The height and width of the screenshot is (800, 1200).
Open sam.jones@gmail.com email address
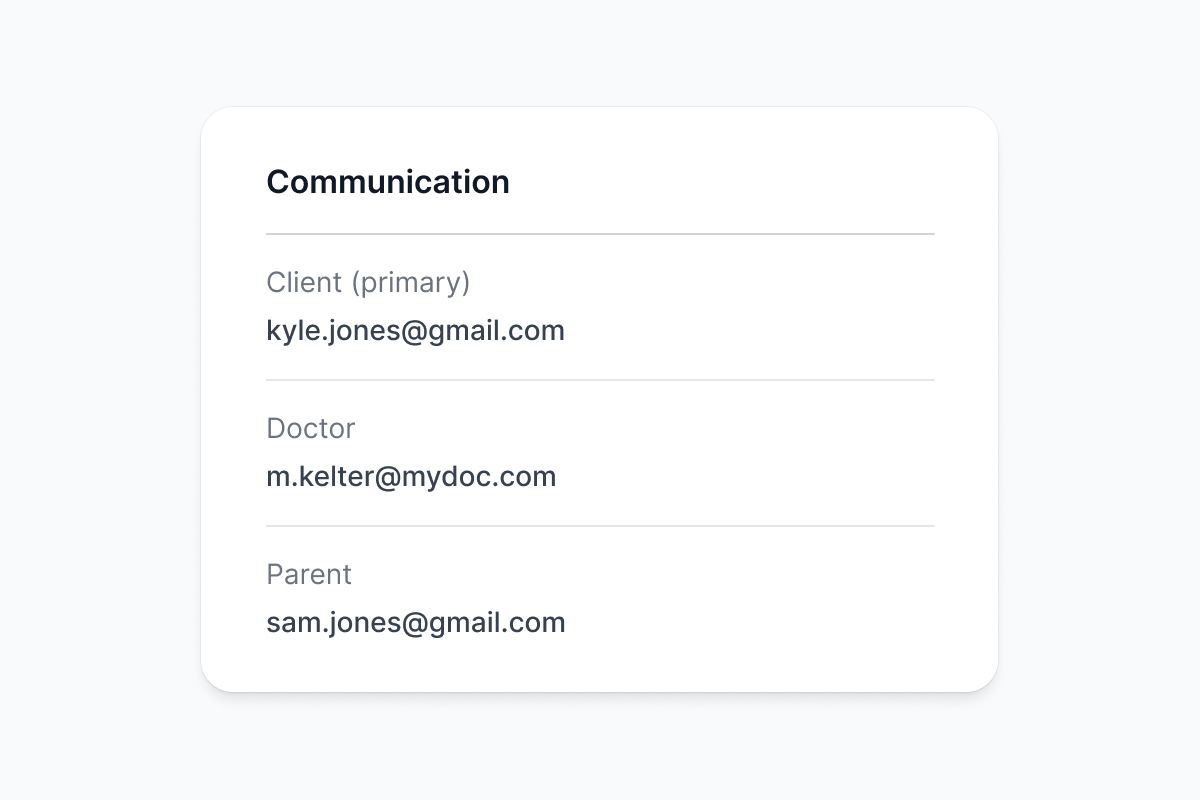click(415, 623)
